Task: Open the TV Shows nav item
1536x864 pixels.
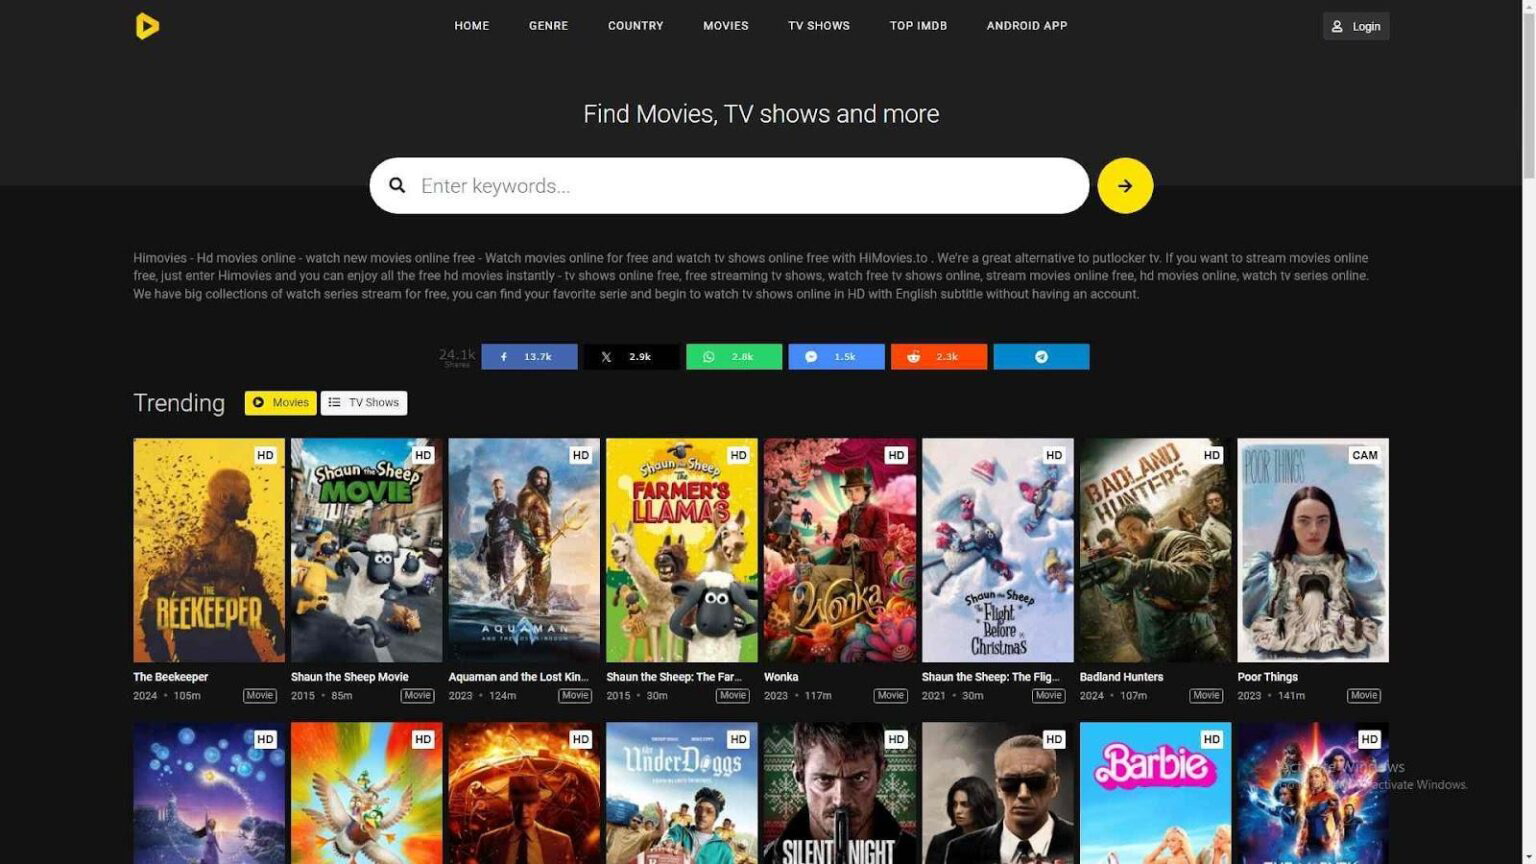Action: pos(818,26)
